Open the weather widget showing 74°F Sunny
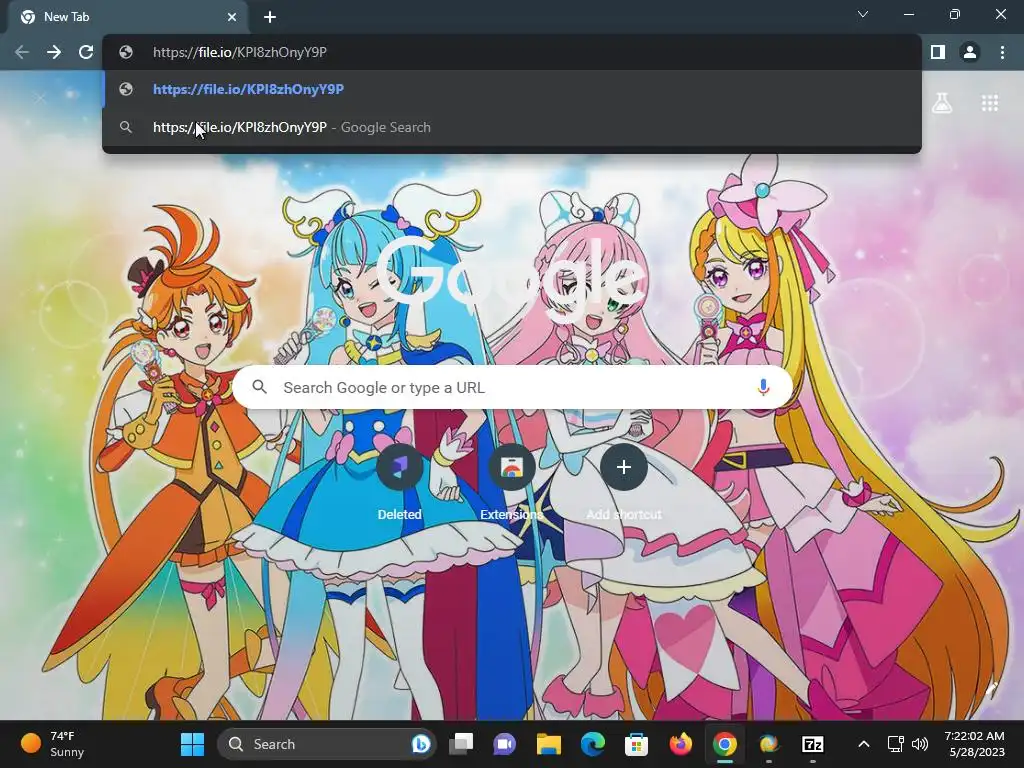This screenshot has height=768, width=1024. click(52, 744)
